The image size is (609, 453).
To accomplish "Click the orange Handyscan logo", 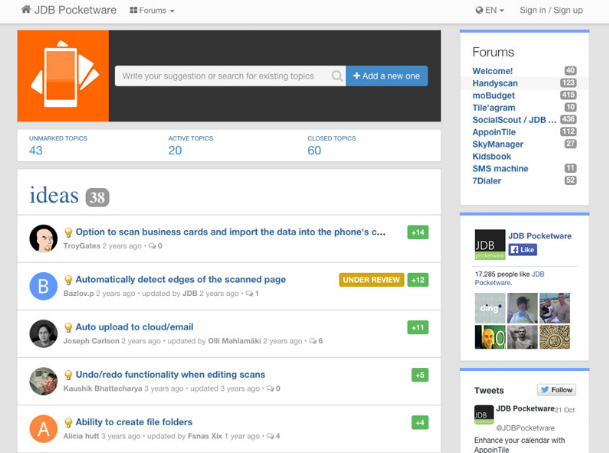I will point(63,76).
